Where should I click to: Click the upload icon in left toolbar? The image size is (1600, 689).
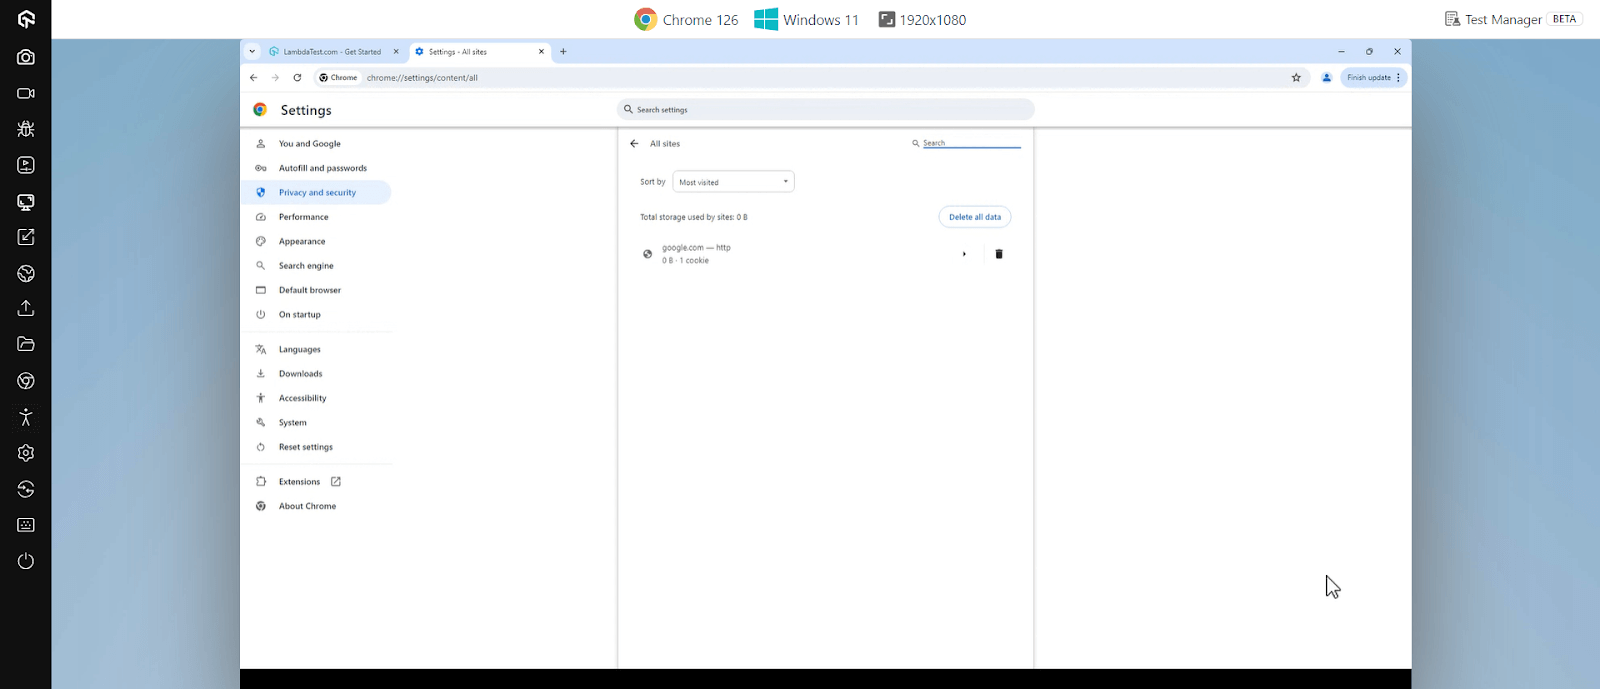[26, 308]
